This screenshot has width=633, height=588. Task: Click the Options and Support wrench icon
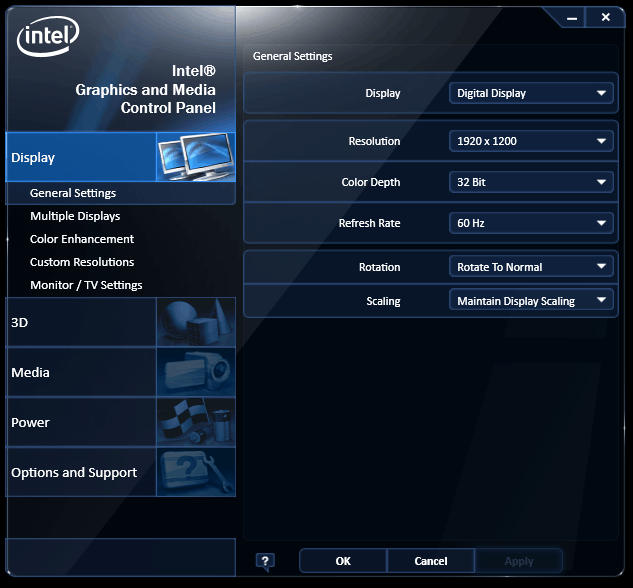[196, 472]
